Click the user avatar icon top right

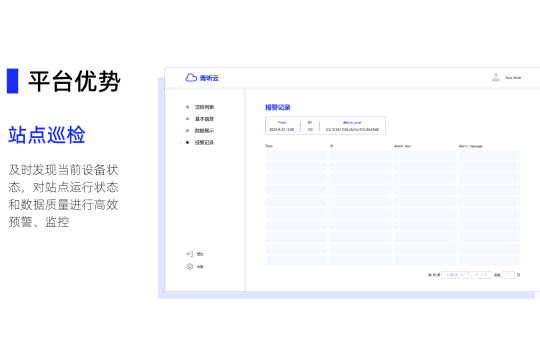[496, 77]
